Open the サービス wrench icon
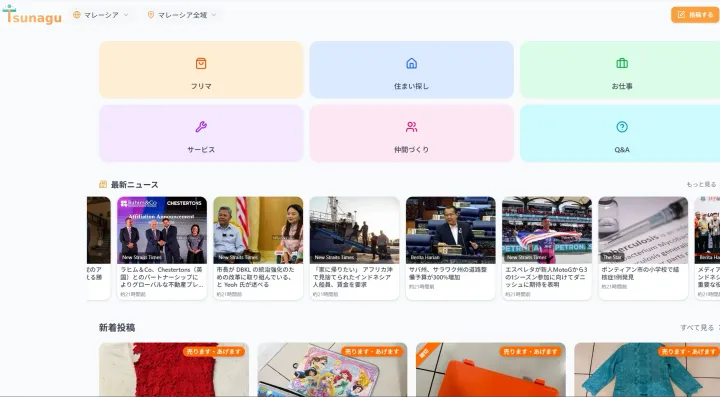 (201, 127)
